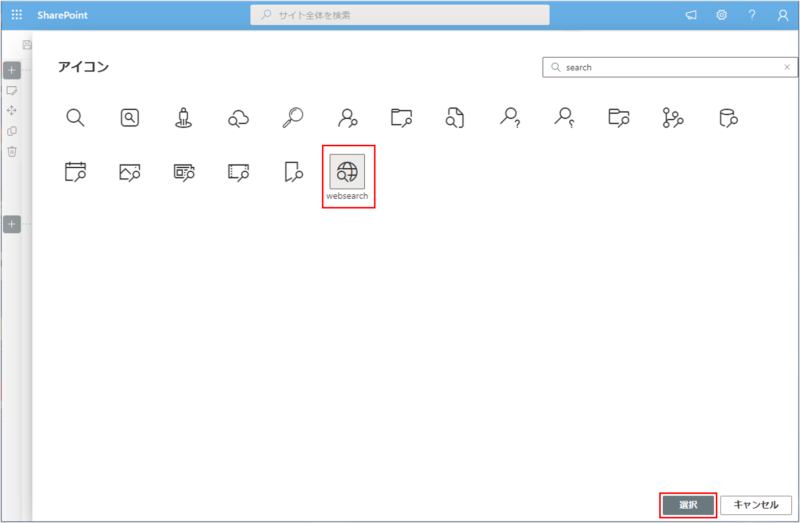The image size is (800, 523).
Task: Pick the basic magnifying glass search icon
Action: tap(76, 118)
